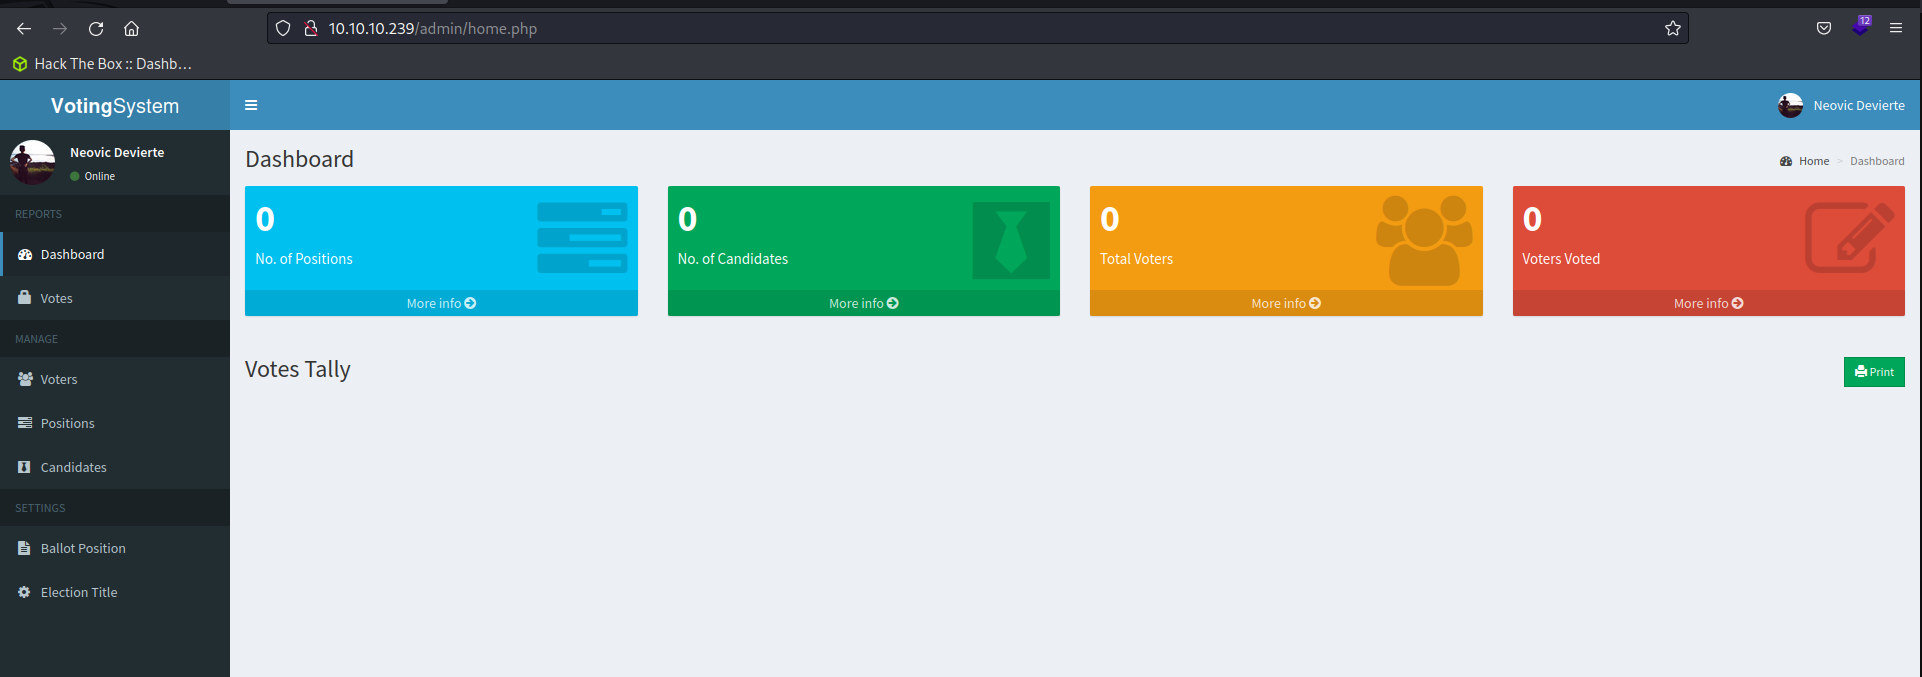Screen dimensions: 1922x677
Task: Open the Neovic Devierte user dropdown
Action: 1841,105
